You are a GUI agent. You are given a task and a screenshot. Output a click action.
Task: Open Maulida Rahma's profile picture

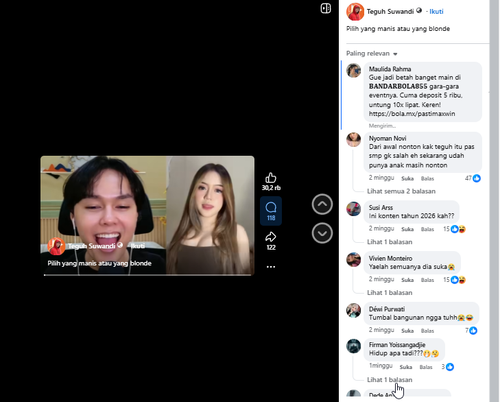353,70
